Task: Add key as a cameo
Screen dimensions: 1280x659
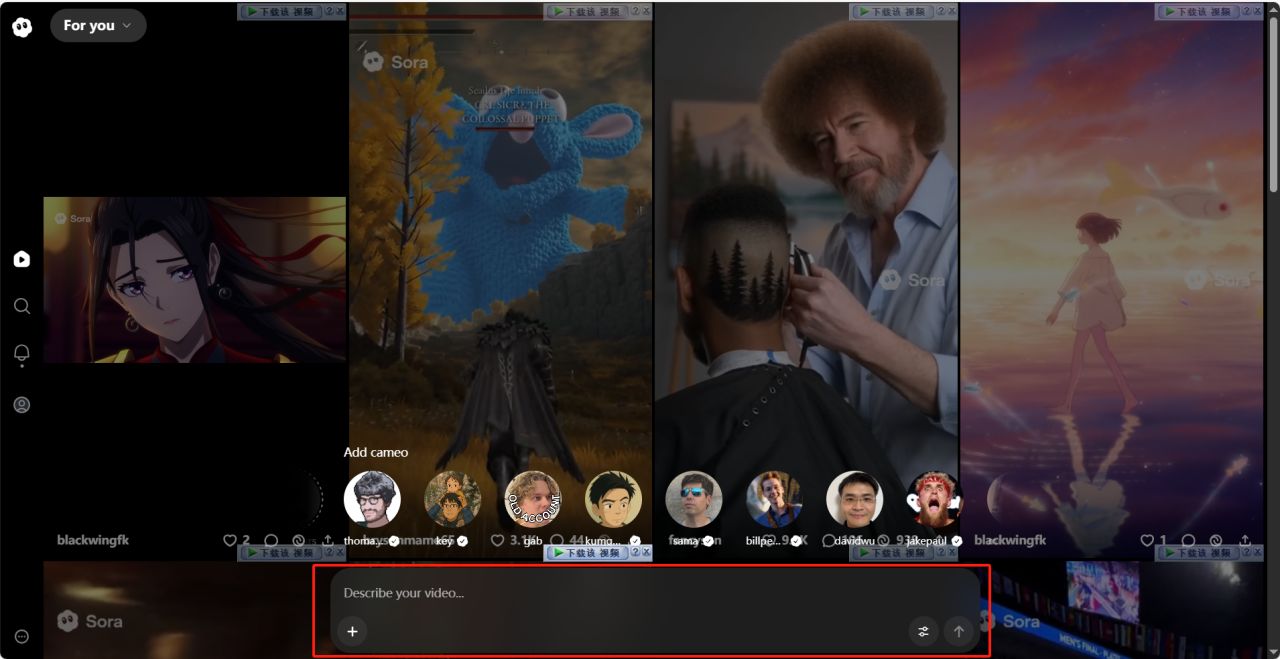Action: (x=452, y=499)
